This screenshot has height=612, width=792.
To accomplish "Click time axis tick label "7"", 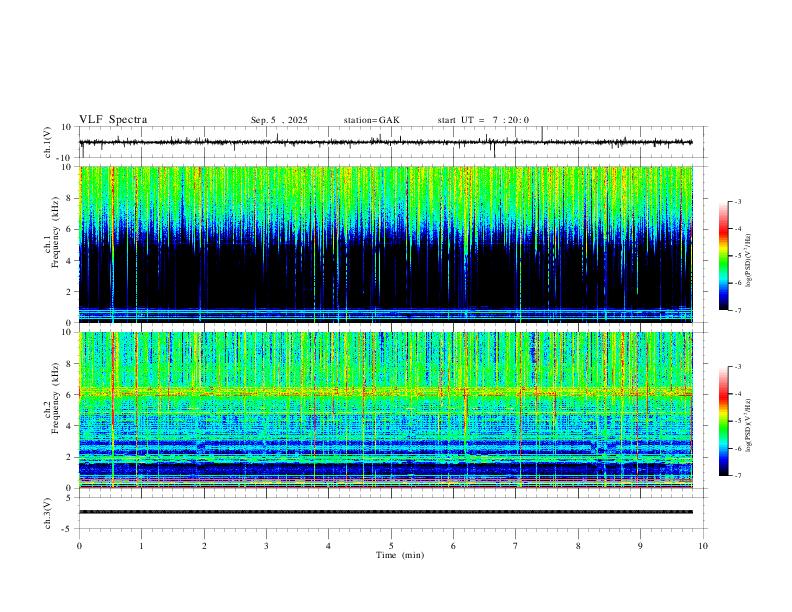I will (x=516, y=546).
